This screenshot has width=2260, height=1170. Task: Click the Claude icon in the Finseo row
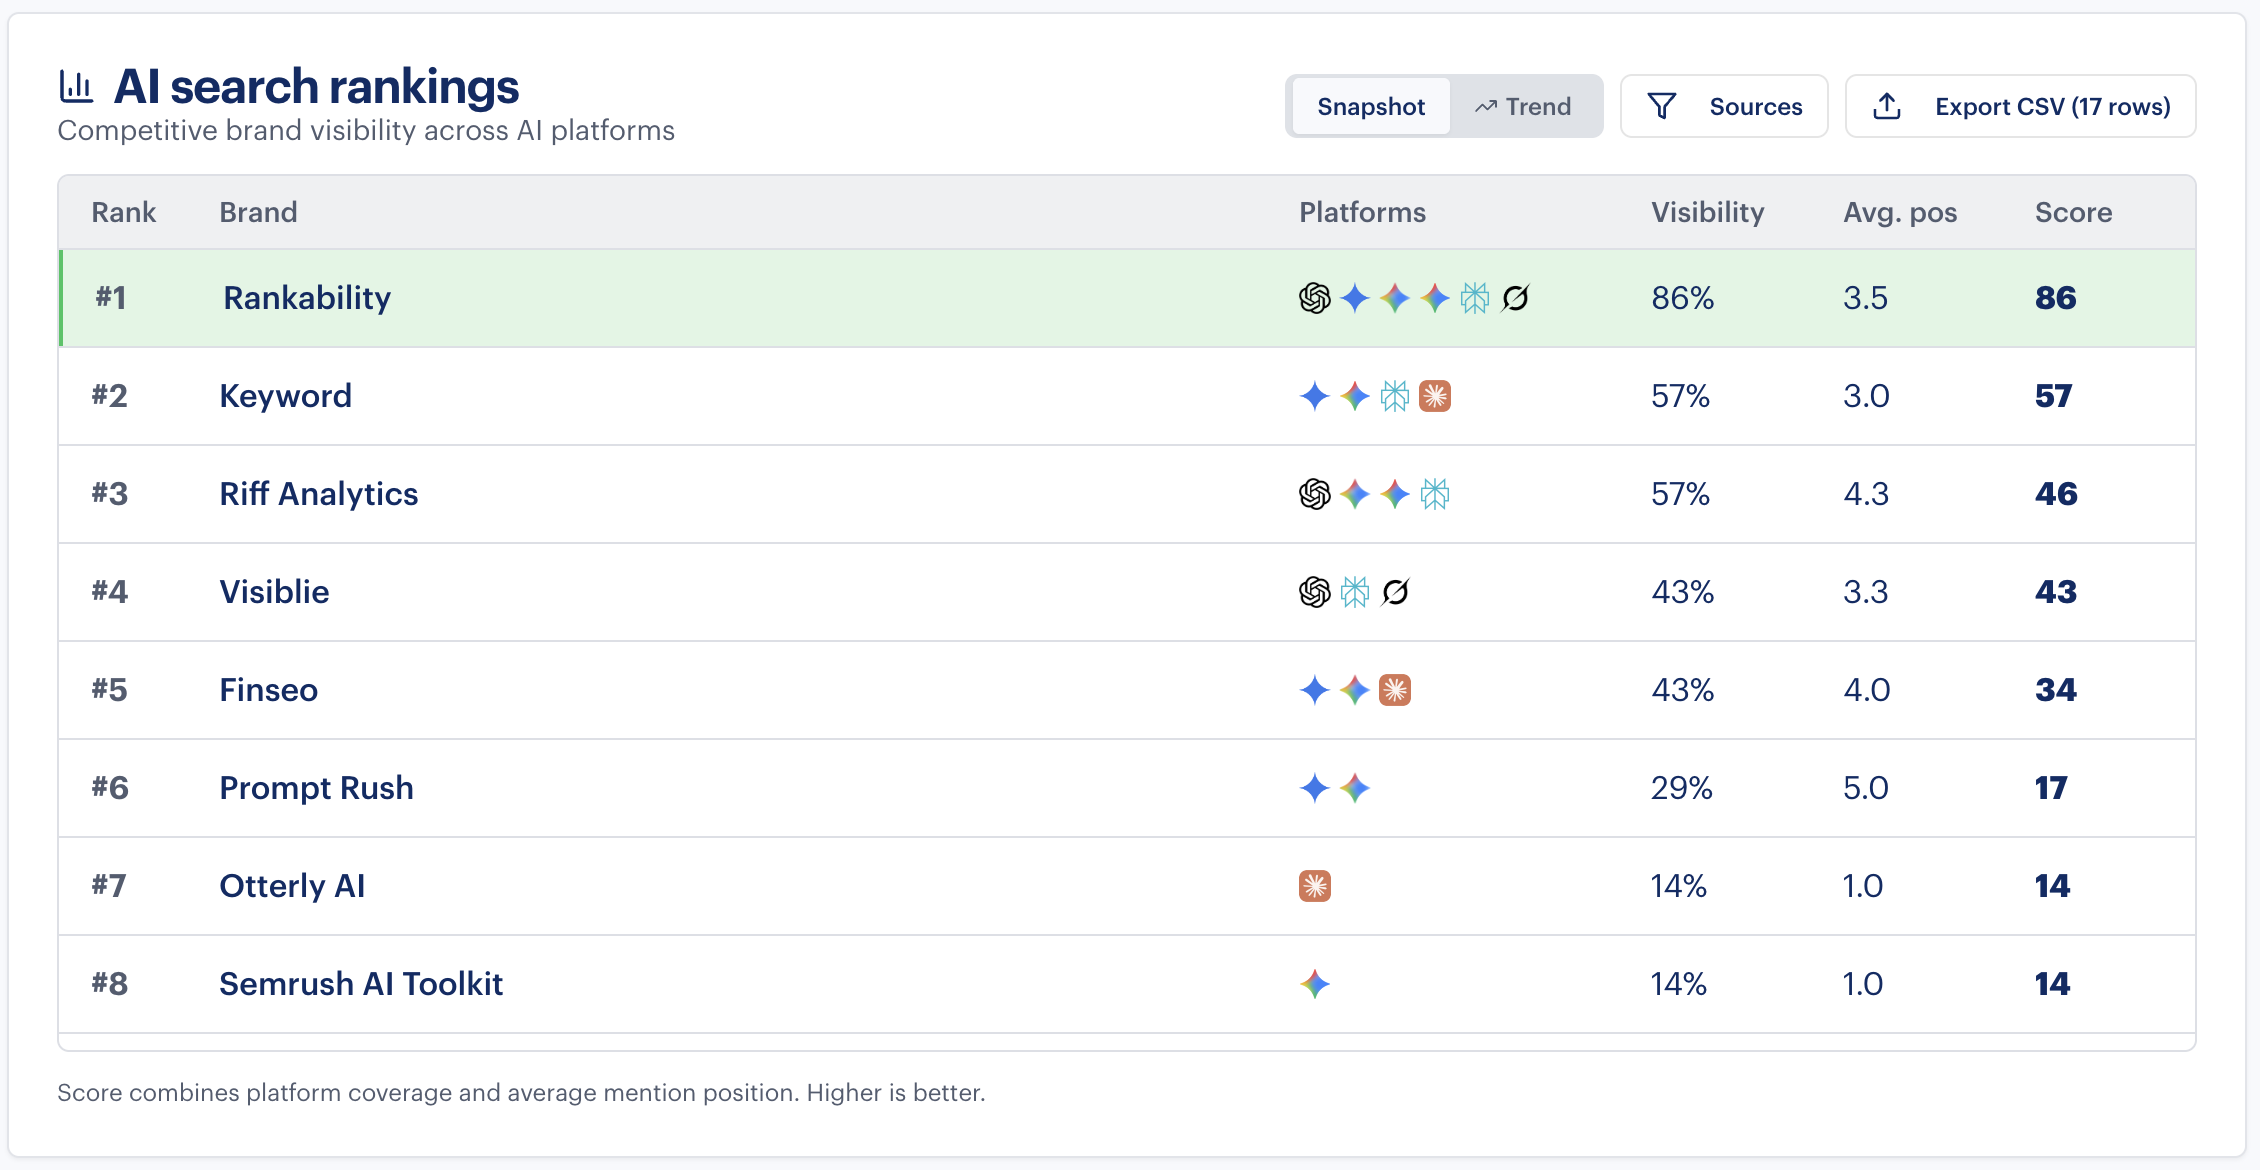tap(1395, 690)
